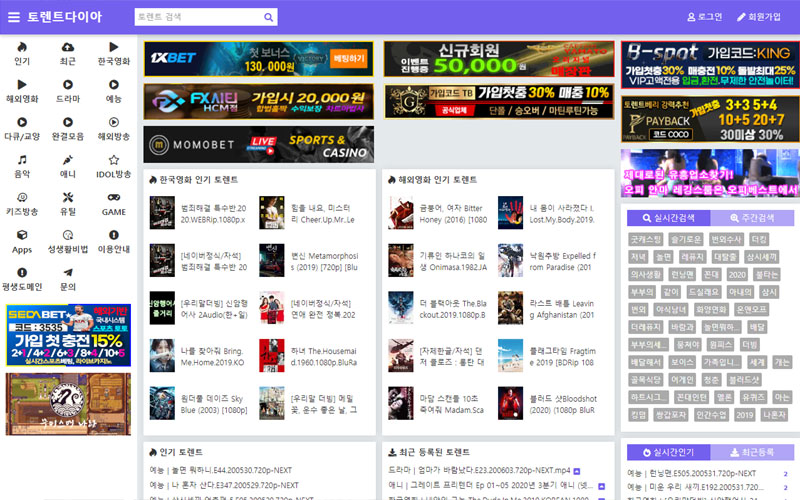This screenshot has width=800, height=500.
Task: Open 하녀 The.Housemaid.1960 thumbnail
Action: [x=271, y=356]
